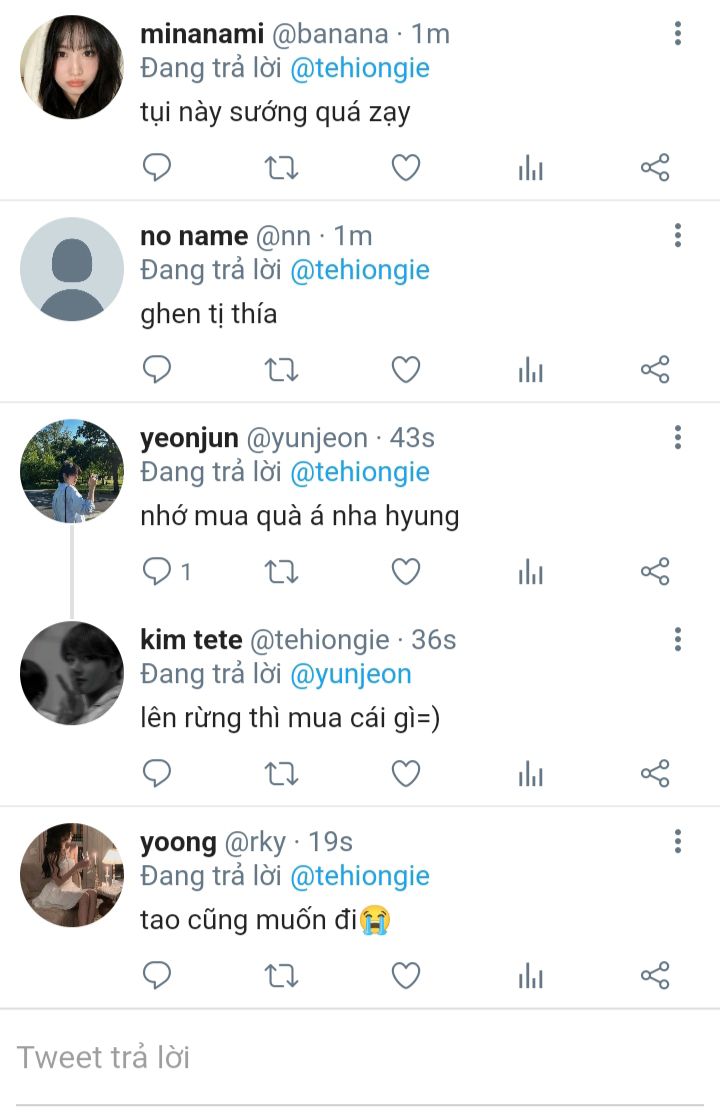The height and width of the screenshot is (1113, 720).
Task: Open @yunjeon mention link in kim tete's reply
Action: (351, 674)
